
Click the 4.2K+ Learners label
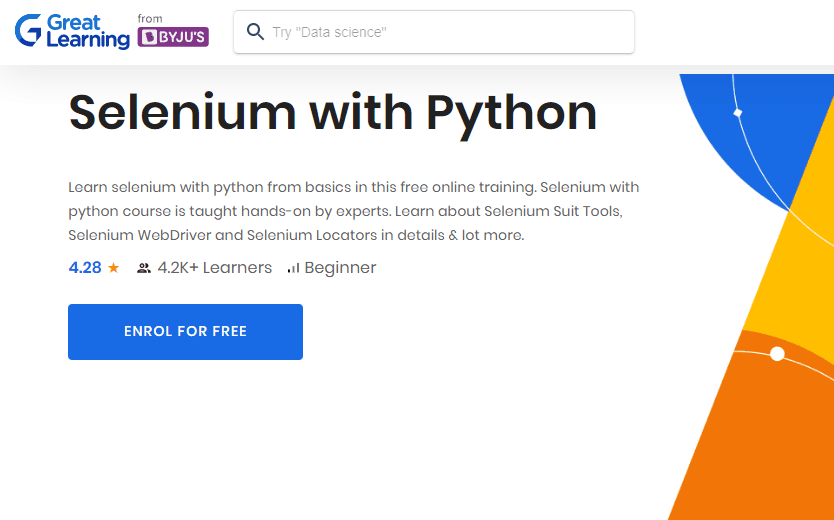pyautogui.click(x=214, y=268)
